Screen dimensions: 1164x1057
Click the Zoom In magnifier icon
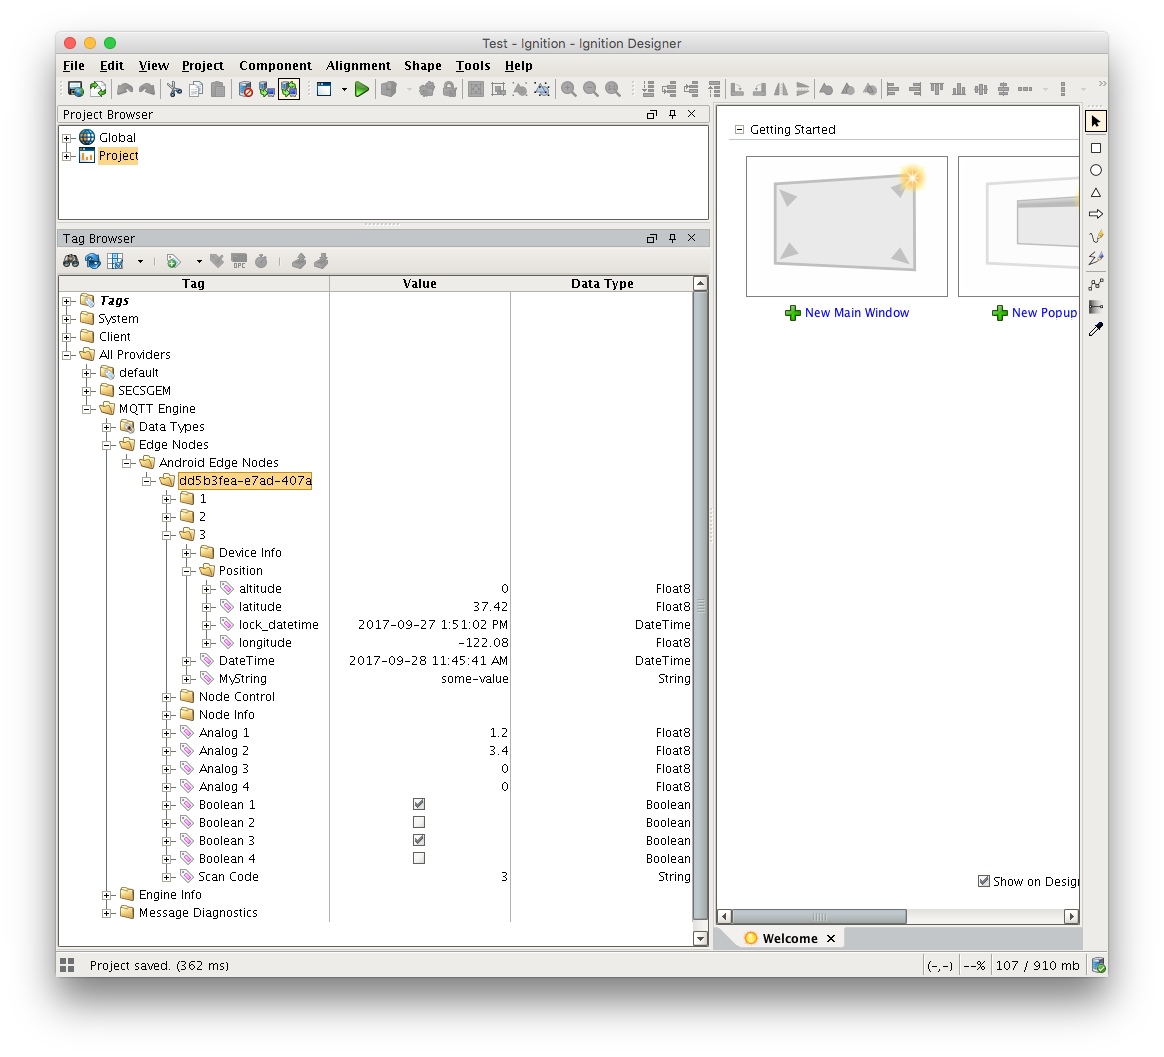pyautogui.click(x=569, y=89)
